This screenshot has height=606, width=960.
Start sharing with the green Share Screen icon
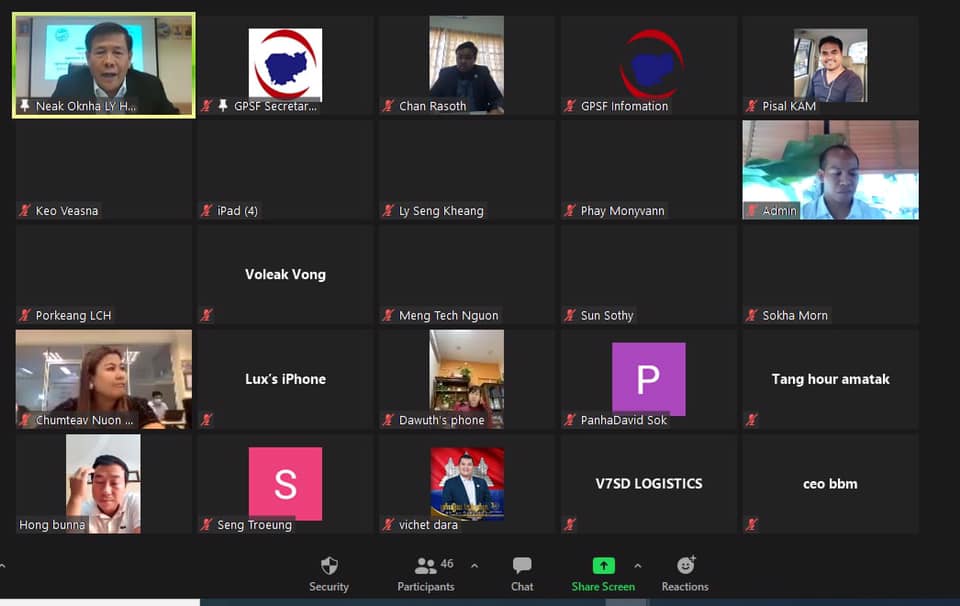point(603,566)
